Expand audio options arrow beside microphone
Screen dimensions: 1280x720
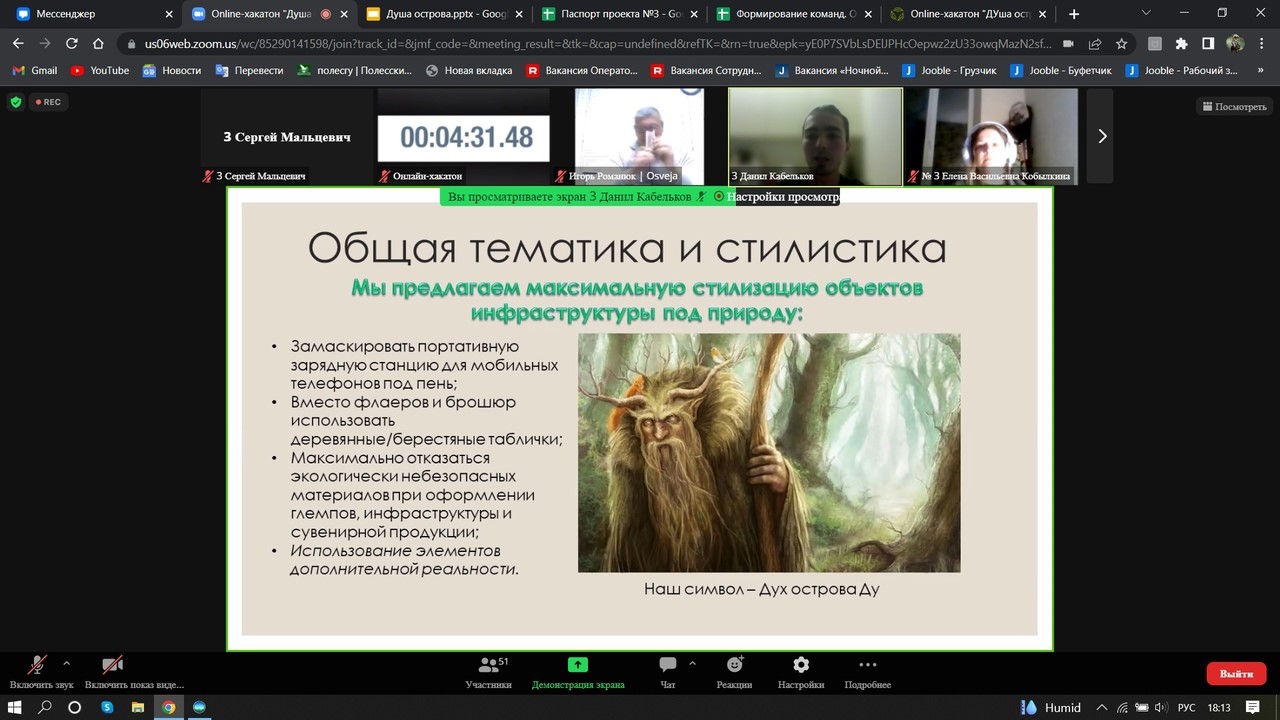[66, 663]
